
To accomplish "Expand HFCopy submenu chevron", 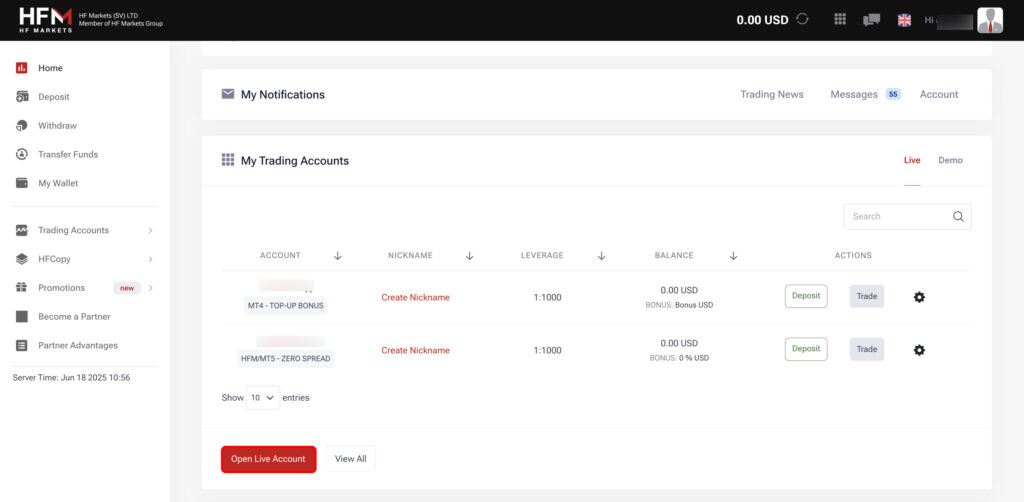I will 150,259.
